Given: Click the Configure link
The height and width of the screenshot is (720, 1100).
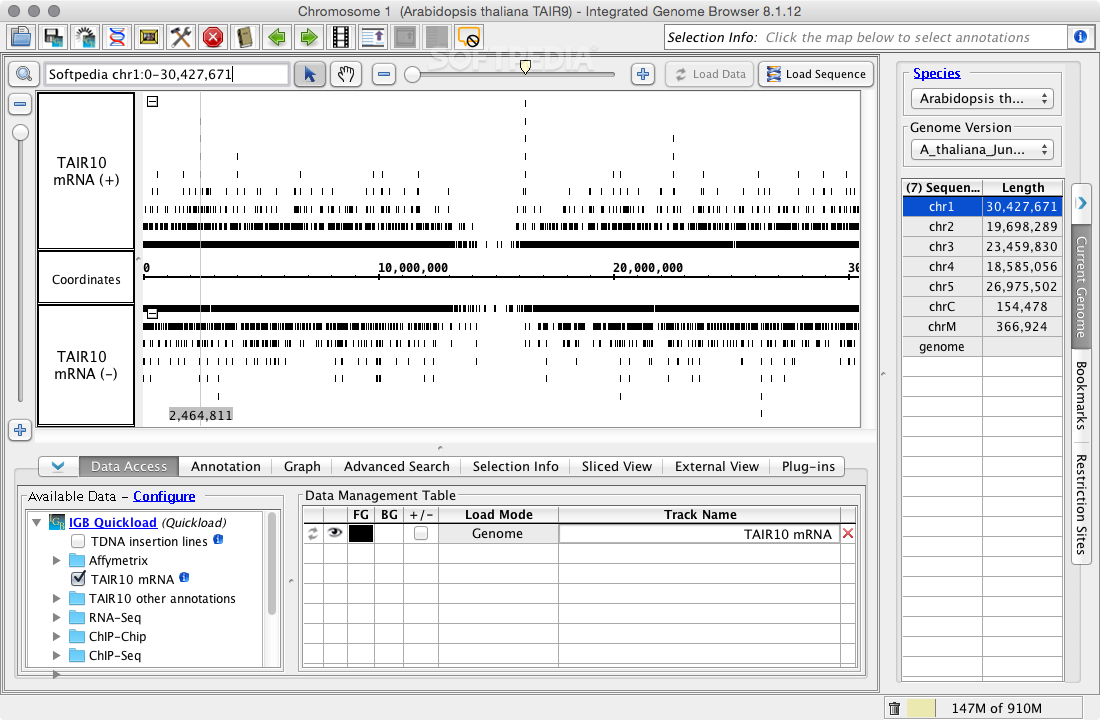Looking at the screenshot, I should click(164, 496).
